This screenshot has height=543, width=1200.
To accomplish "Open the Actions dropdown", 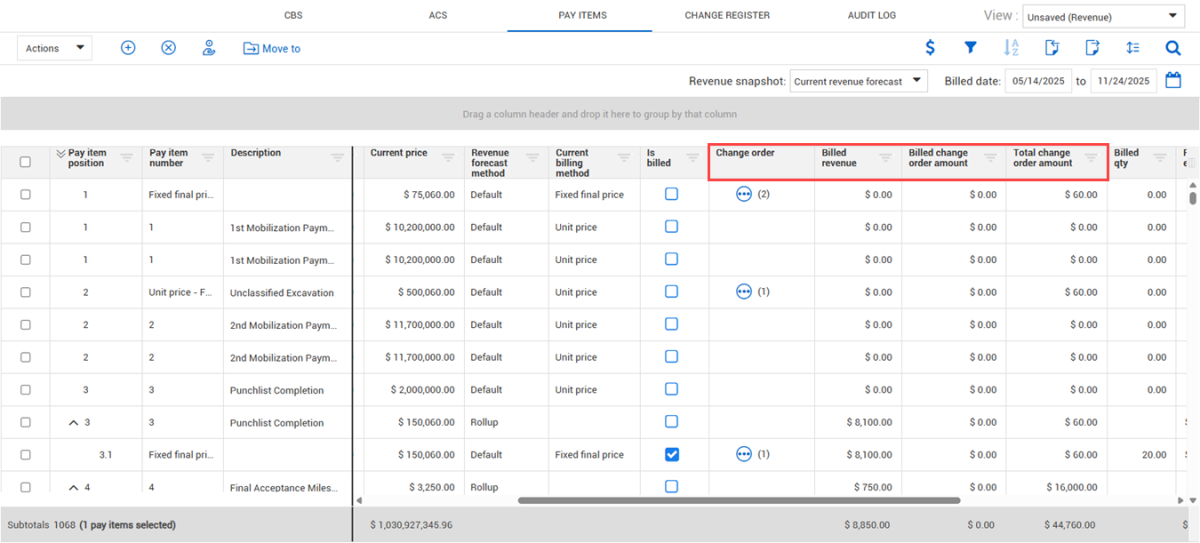I will coord(54,48).
